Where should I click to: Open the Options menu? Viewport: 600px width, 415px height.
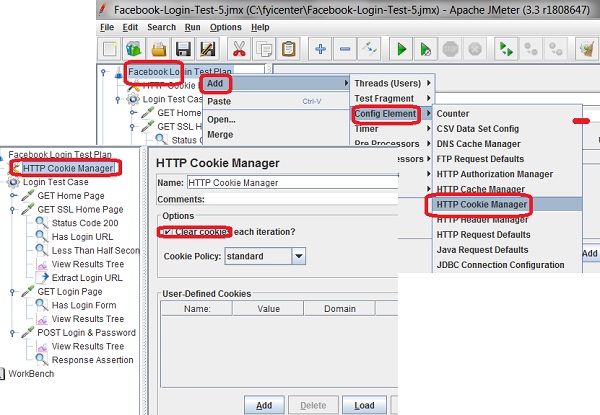(226, 28)
